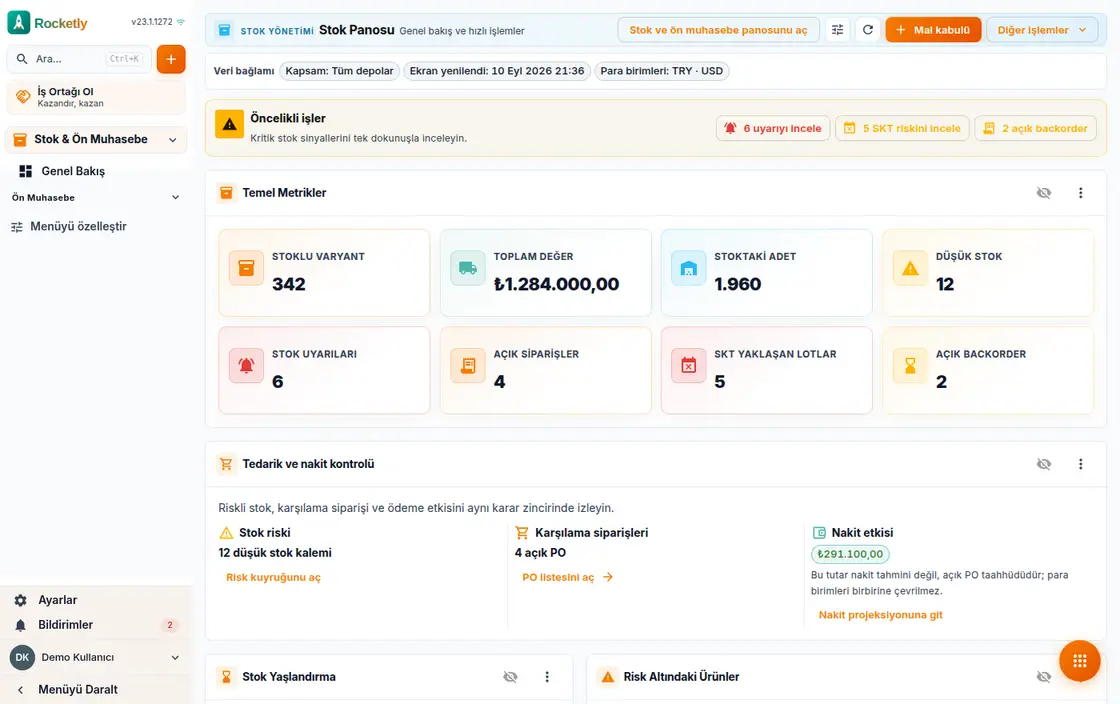1120x704 pixels.
Task: Open Tedarik ve nakit kontrolü three-dot menu
Action: click(x=1080, y=464)
